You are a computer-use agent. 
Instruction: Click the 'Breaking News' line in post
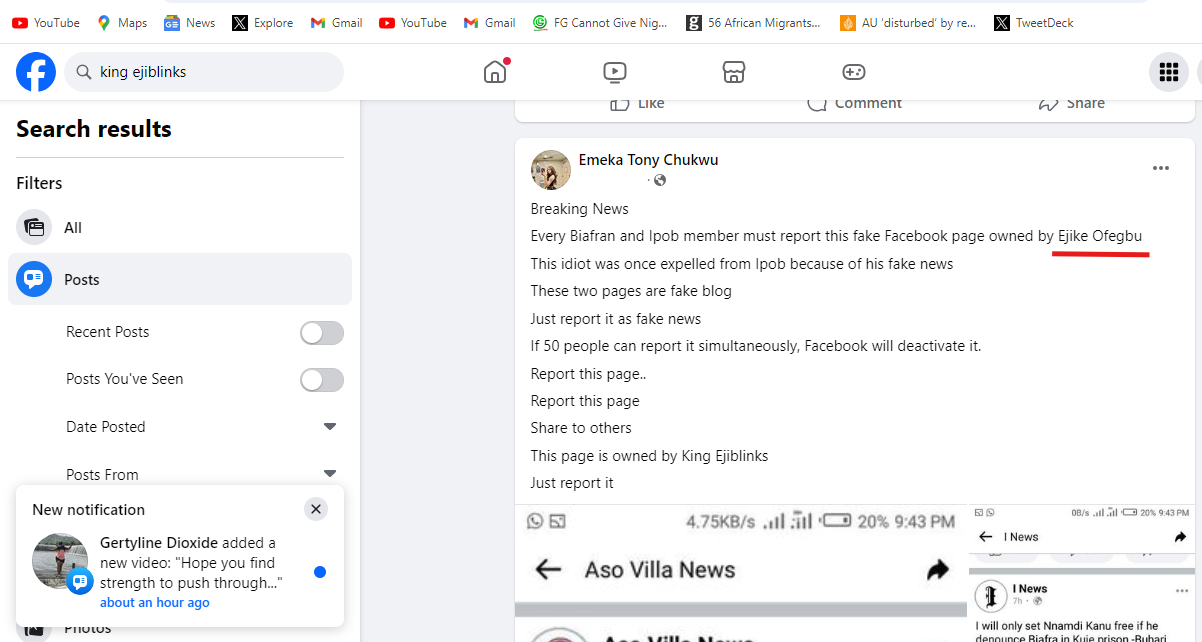[x=580, y=209]
